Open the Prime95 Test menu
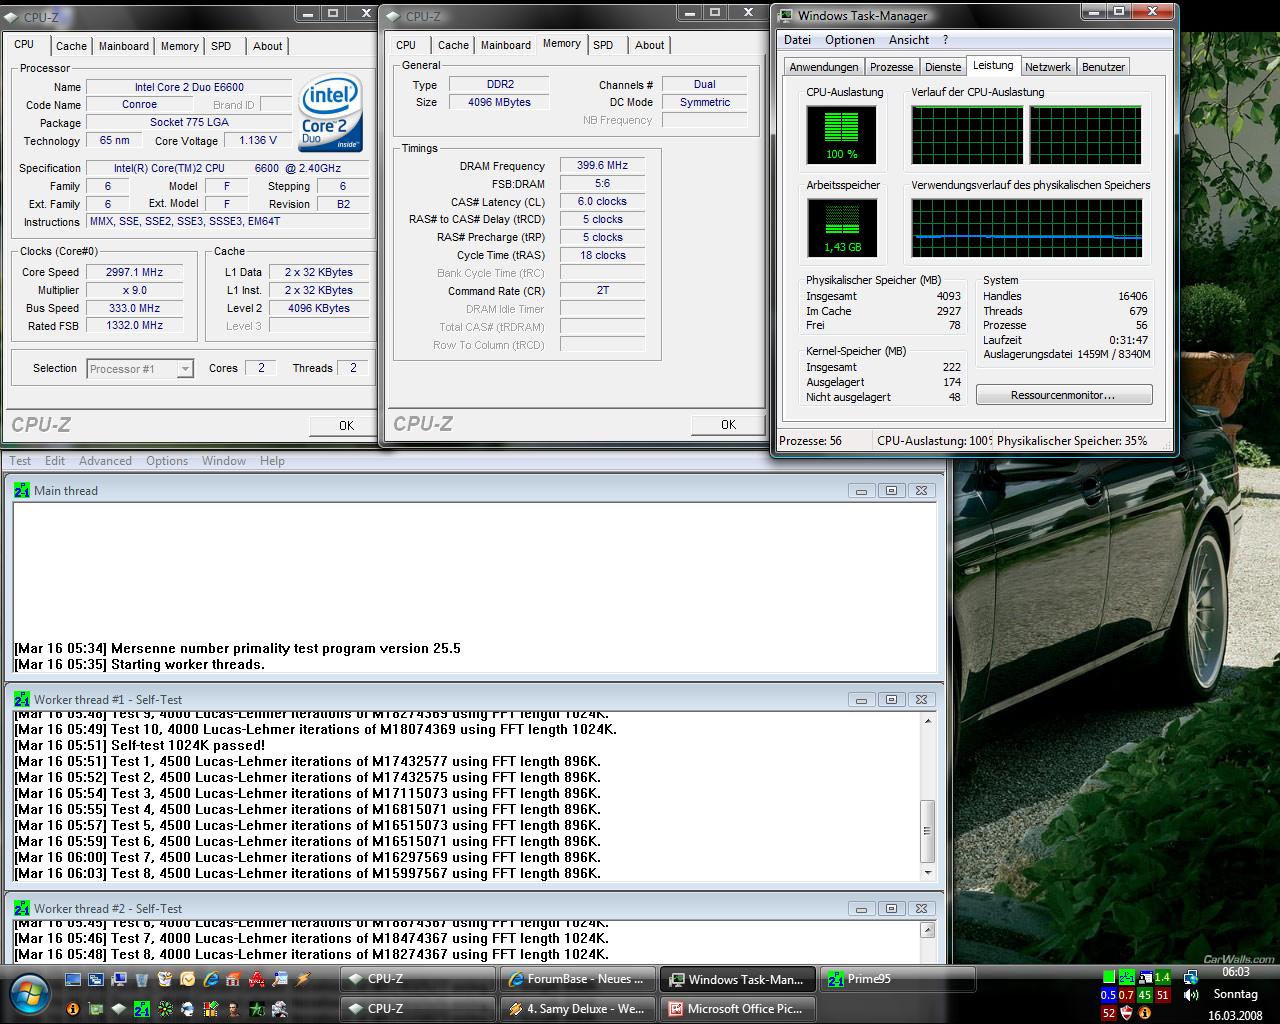 tap(20, 461)
